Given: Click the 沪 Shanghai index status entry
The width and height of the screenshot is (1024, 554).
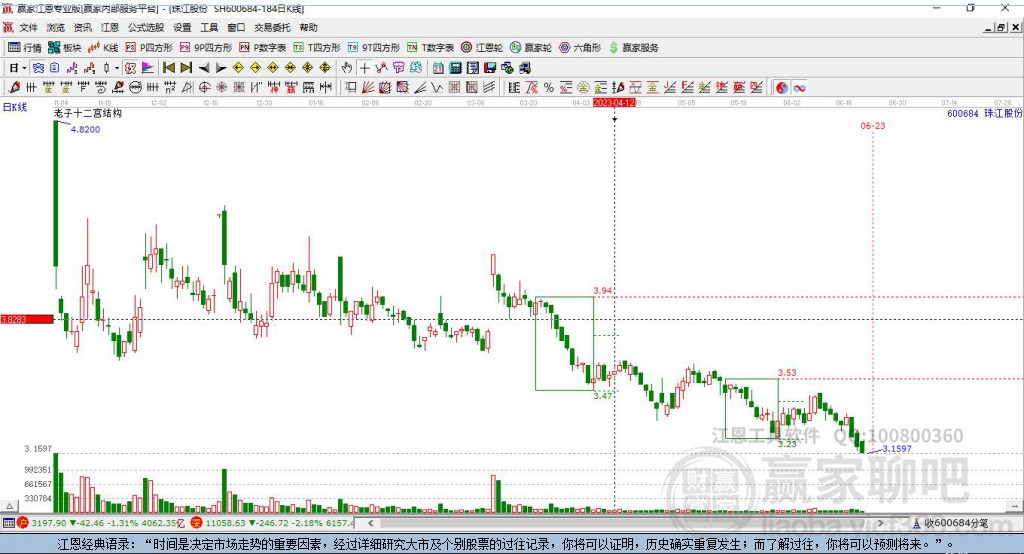Looking at the screenshot, I should [x=102, y=523].
